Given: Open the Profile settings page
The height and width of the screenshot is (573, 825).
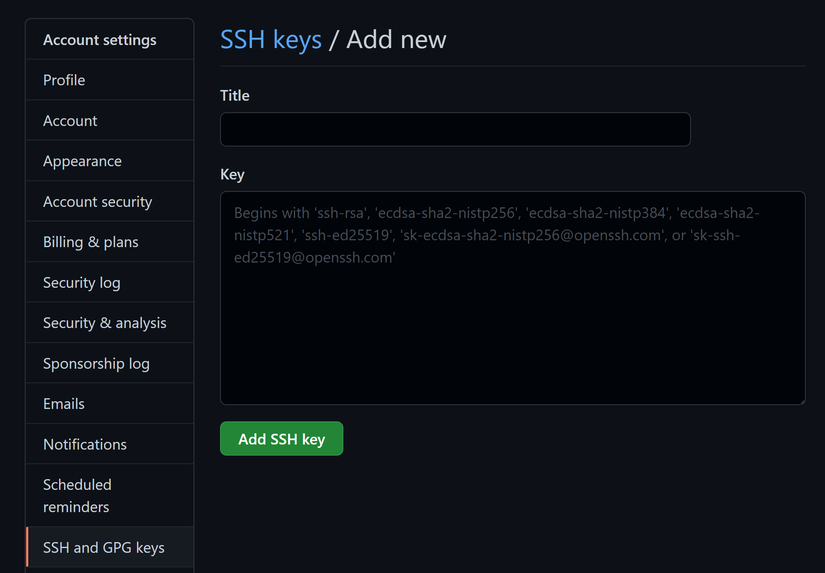Looking at the screenshot, I should [64, 80].
